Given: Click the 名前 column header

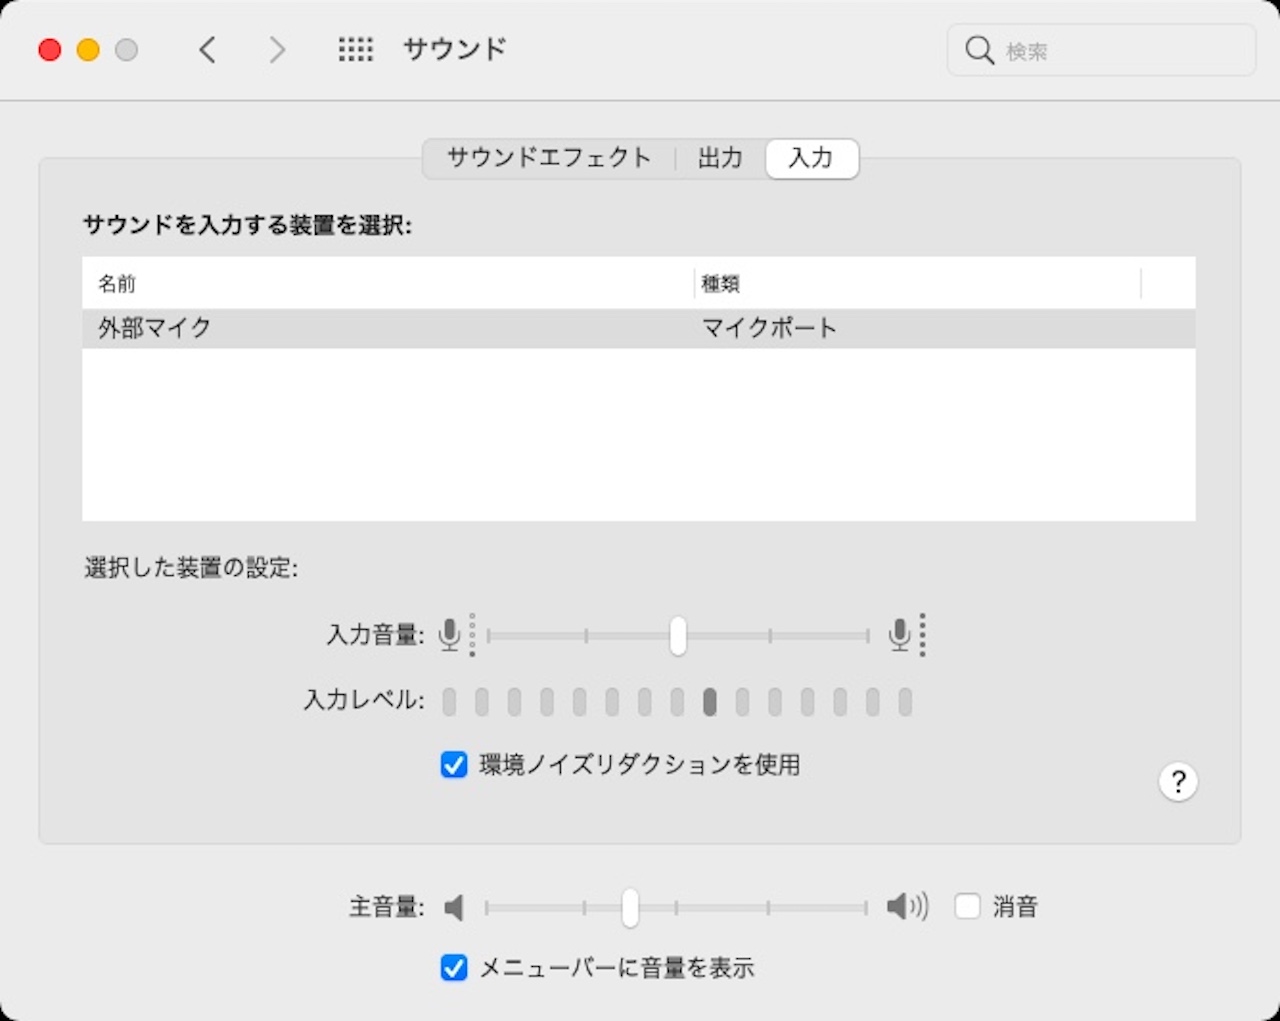Looking at the screenshot, I should [388, 284].
